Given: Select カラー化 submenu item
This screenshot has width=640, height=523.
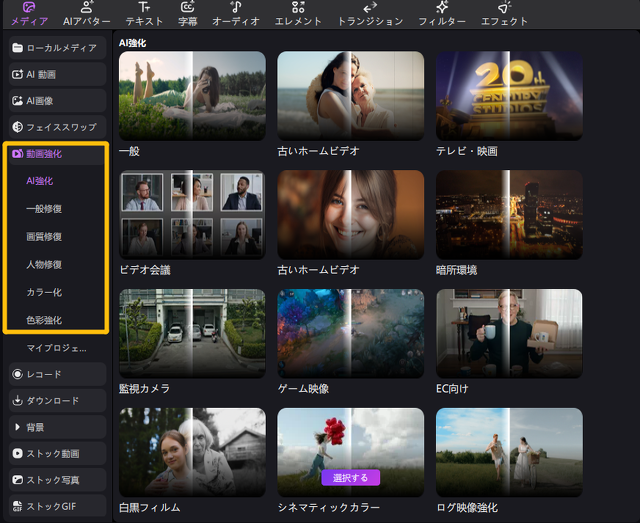Looking at the screenshot, I should [x=44, y=292].
